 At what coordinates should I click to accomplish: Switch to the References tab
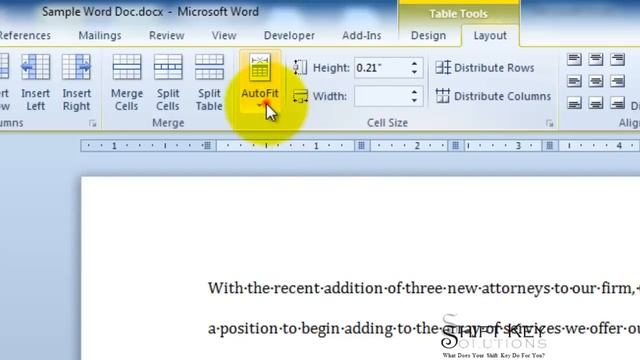pos(24,36)
